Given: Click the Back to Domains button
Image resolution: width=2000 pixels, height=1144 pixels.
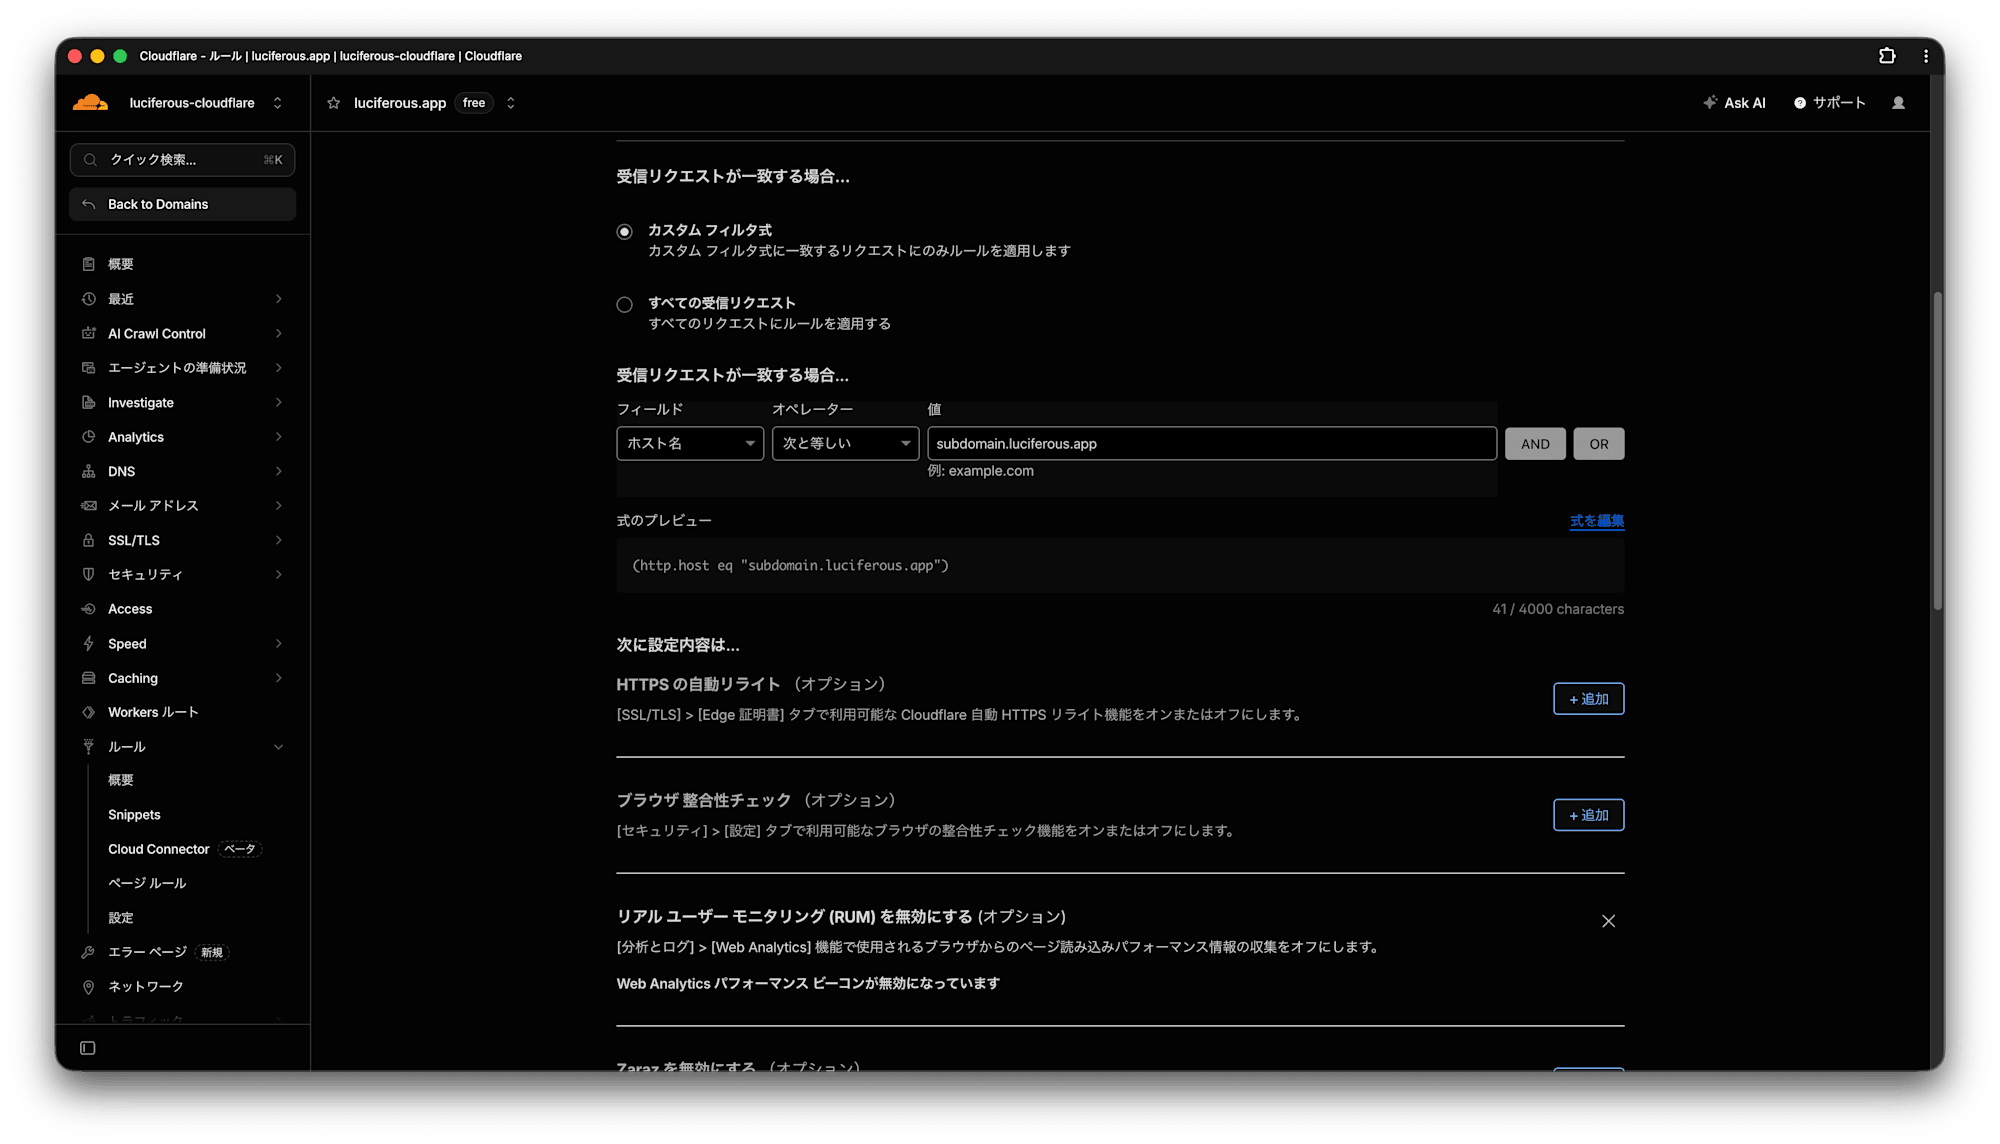Looking at the screenshot, I should coord(182,204).
